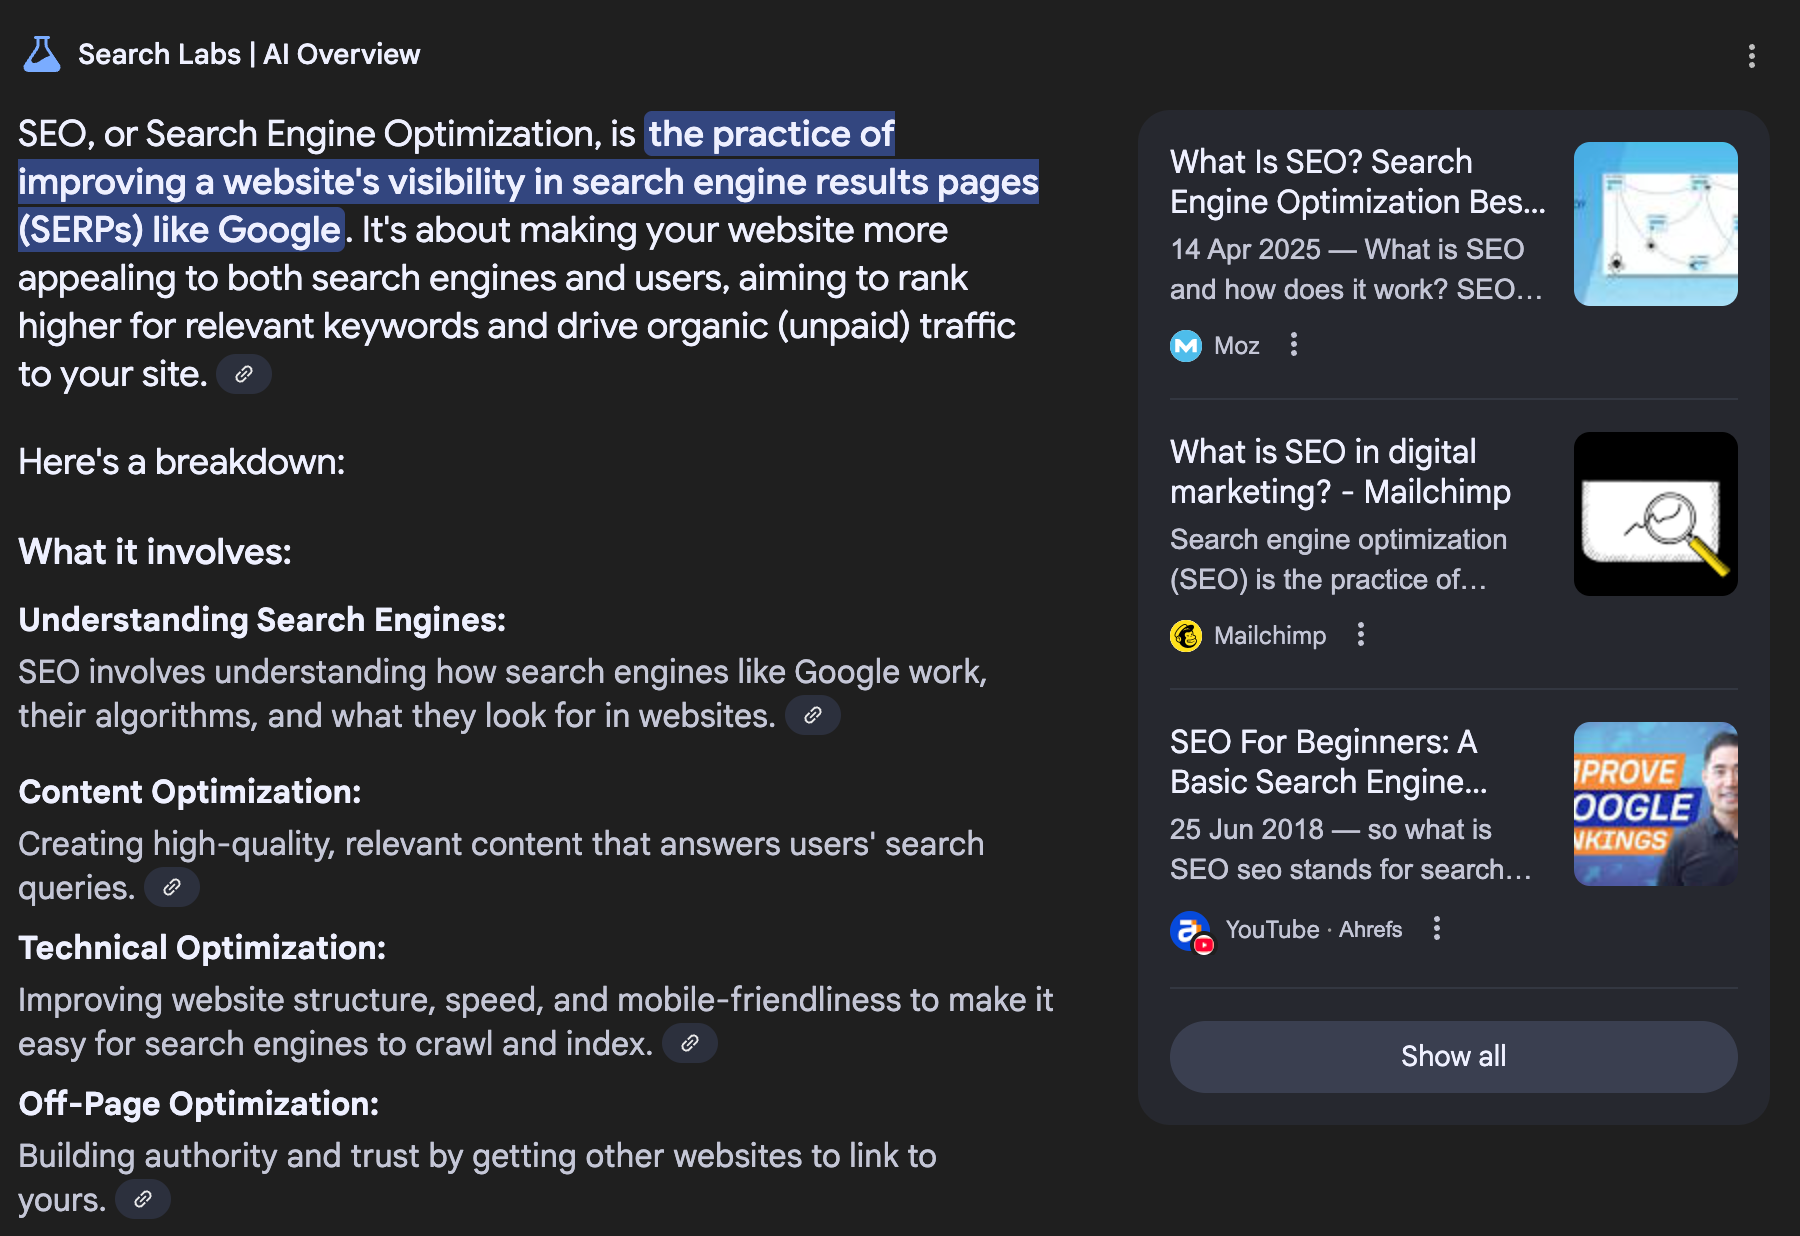
Task: Click the Show all button
Action: [x=1453, y=1056]
